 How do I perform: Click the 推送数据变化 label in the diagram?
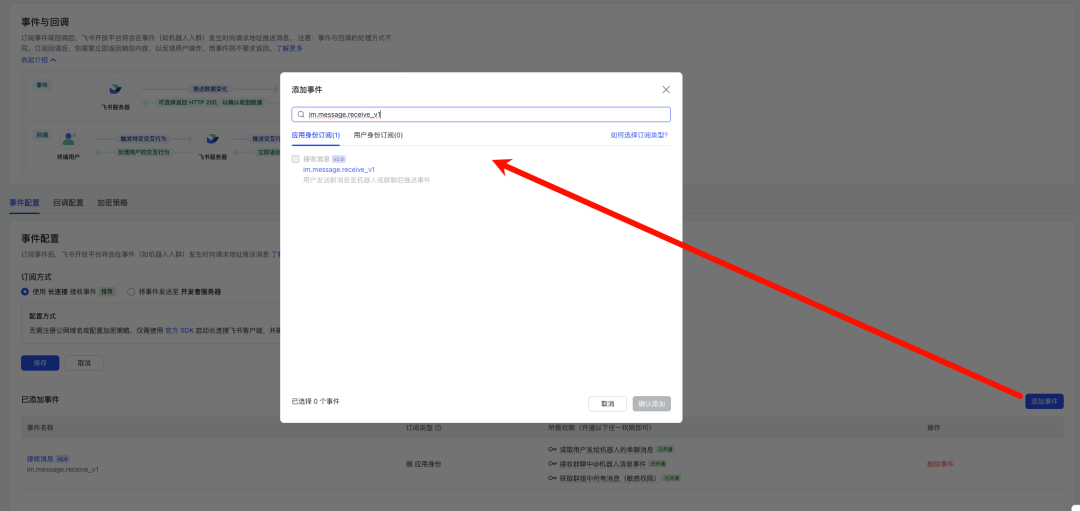pos(209,90)
